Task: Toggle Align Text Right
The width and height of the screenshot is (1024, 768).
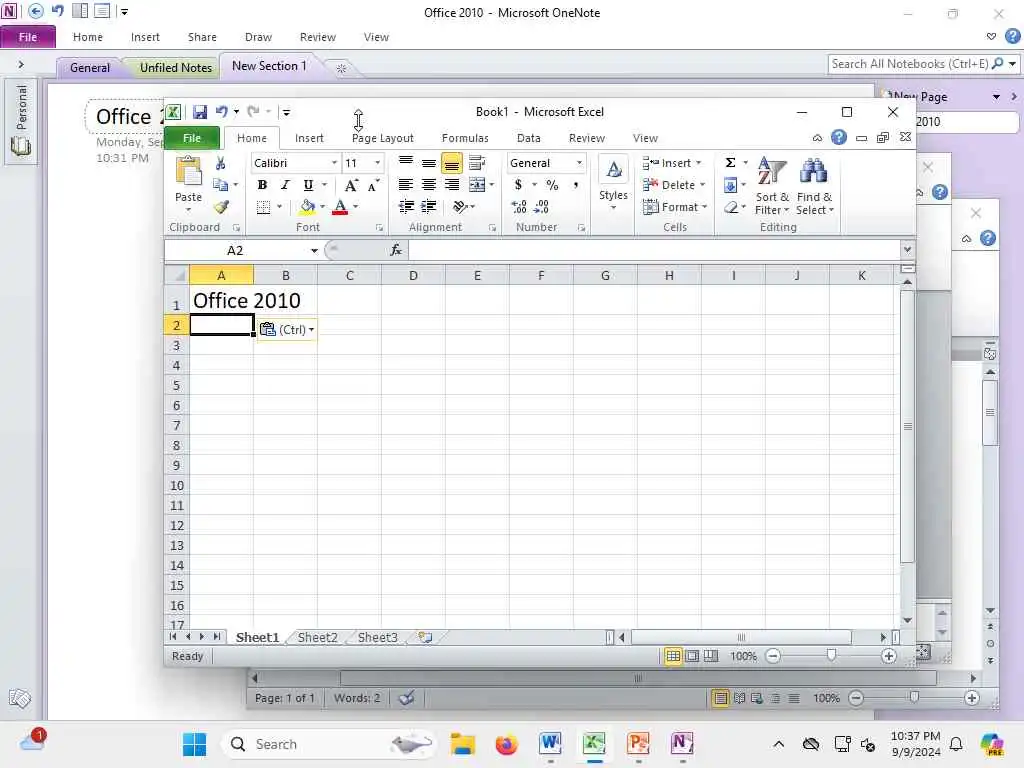Action: (x=451, y=185)
